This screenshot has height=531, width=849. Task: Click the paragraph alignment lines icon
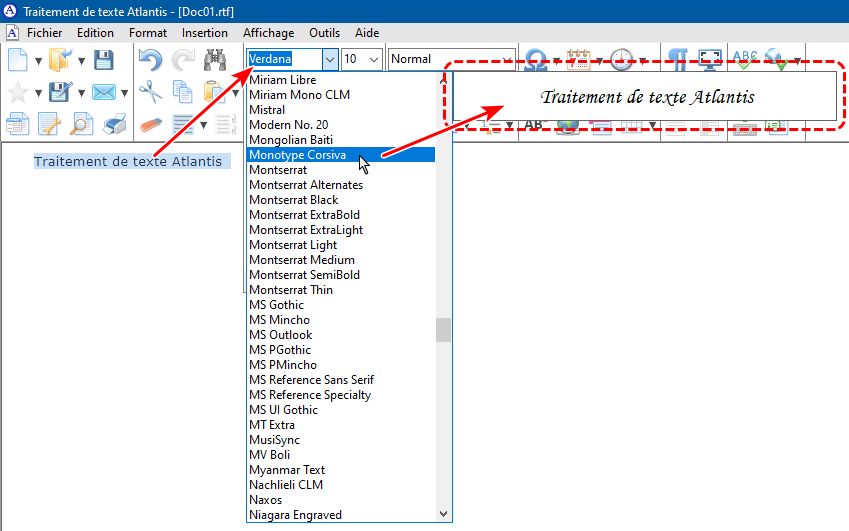pyautogui.click(x=183, y=124)
